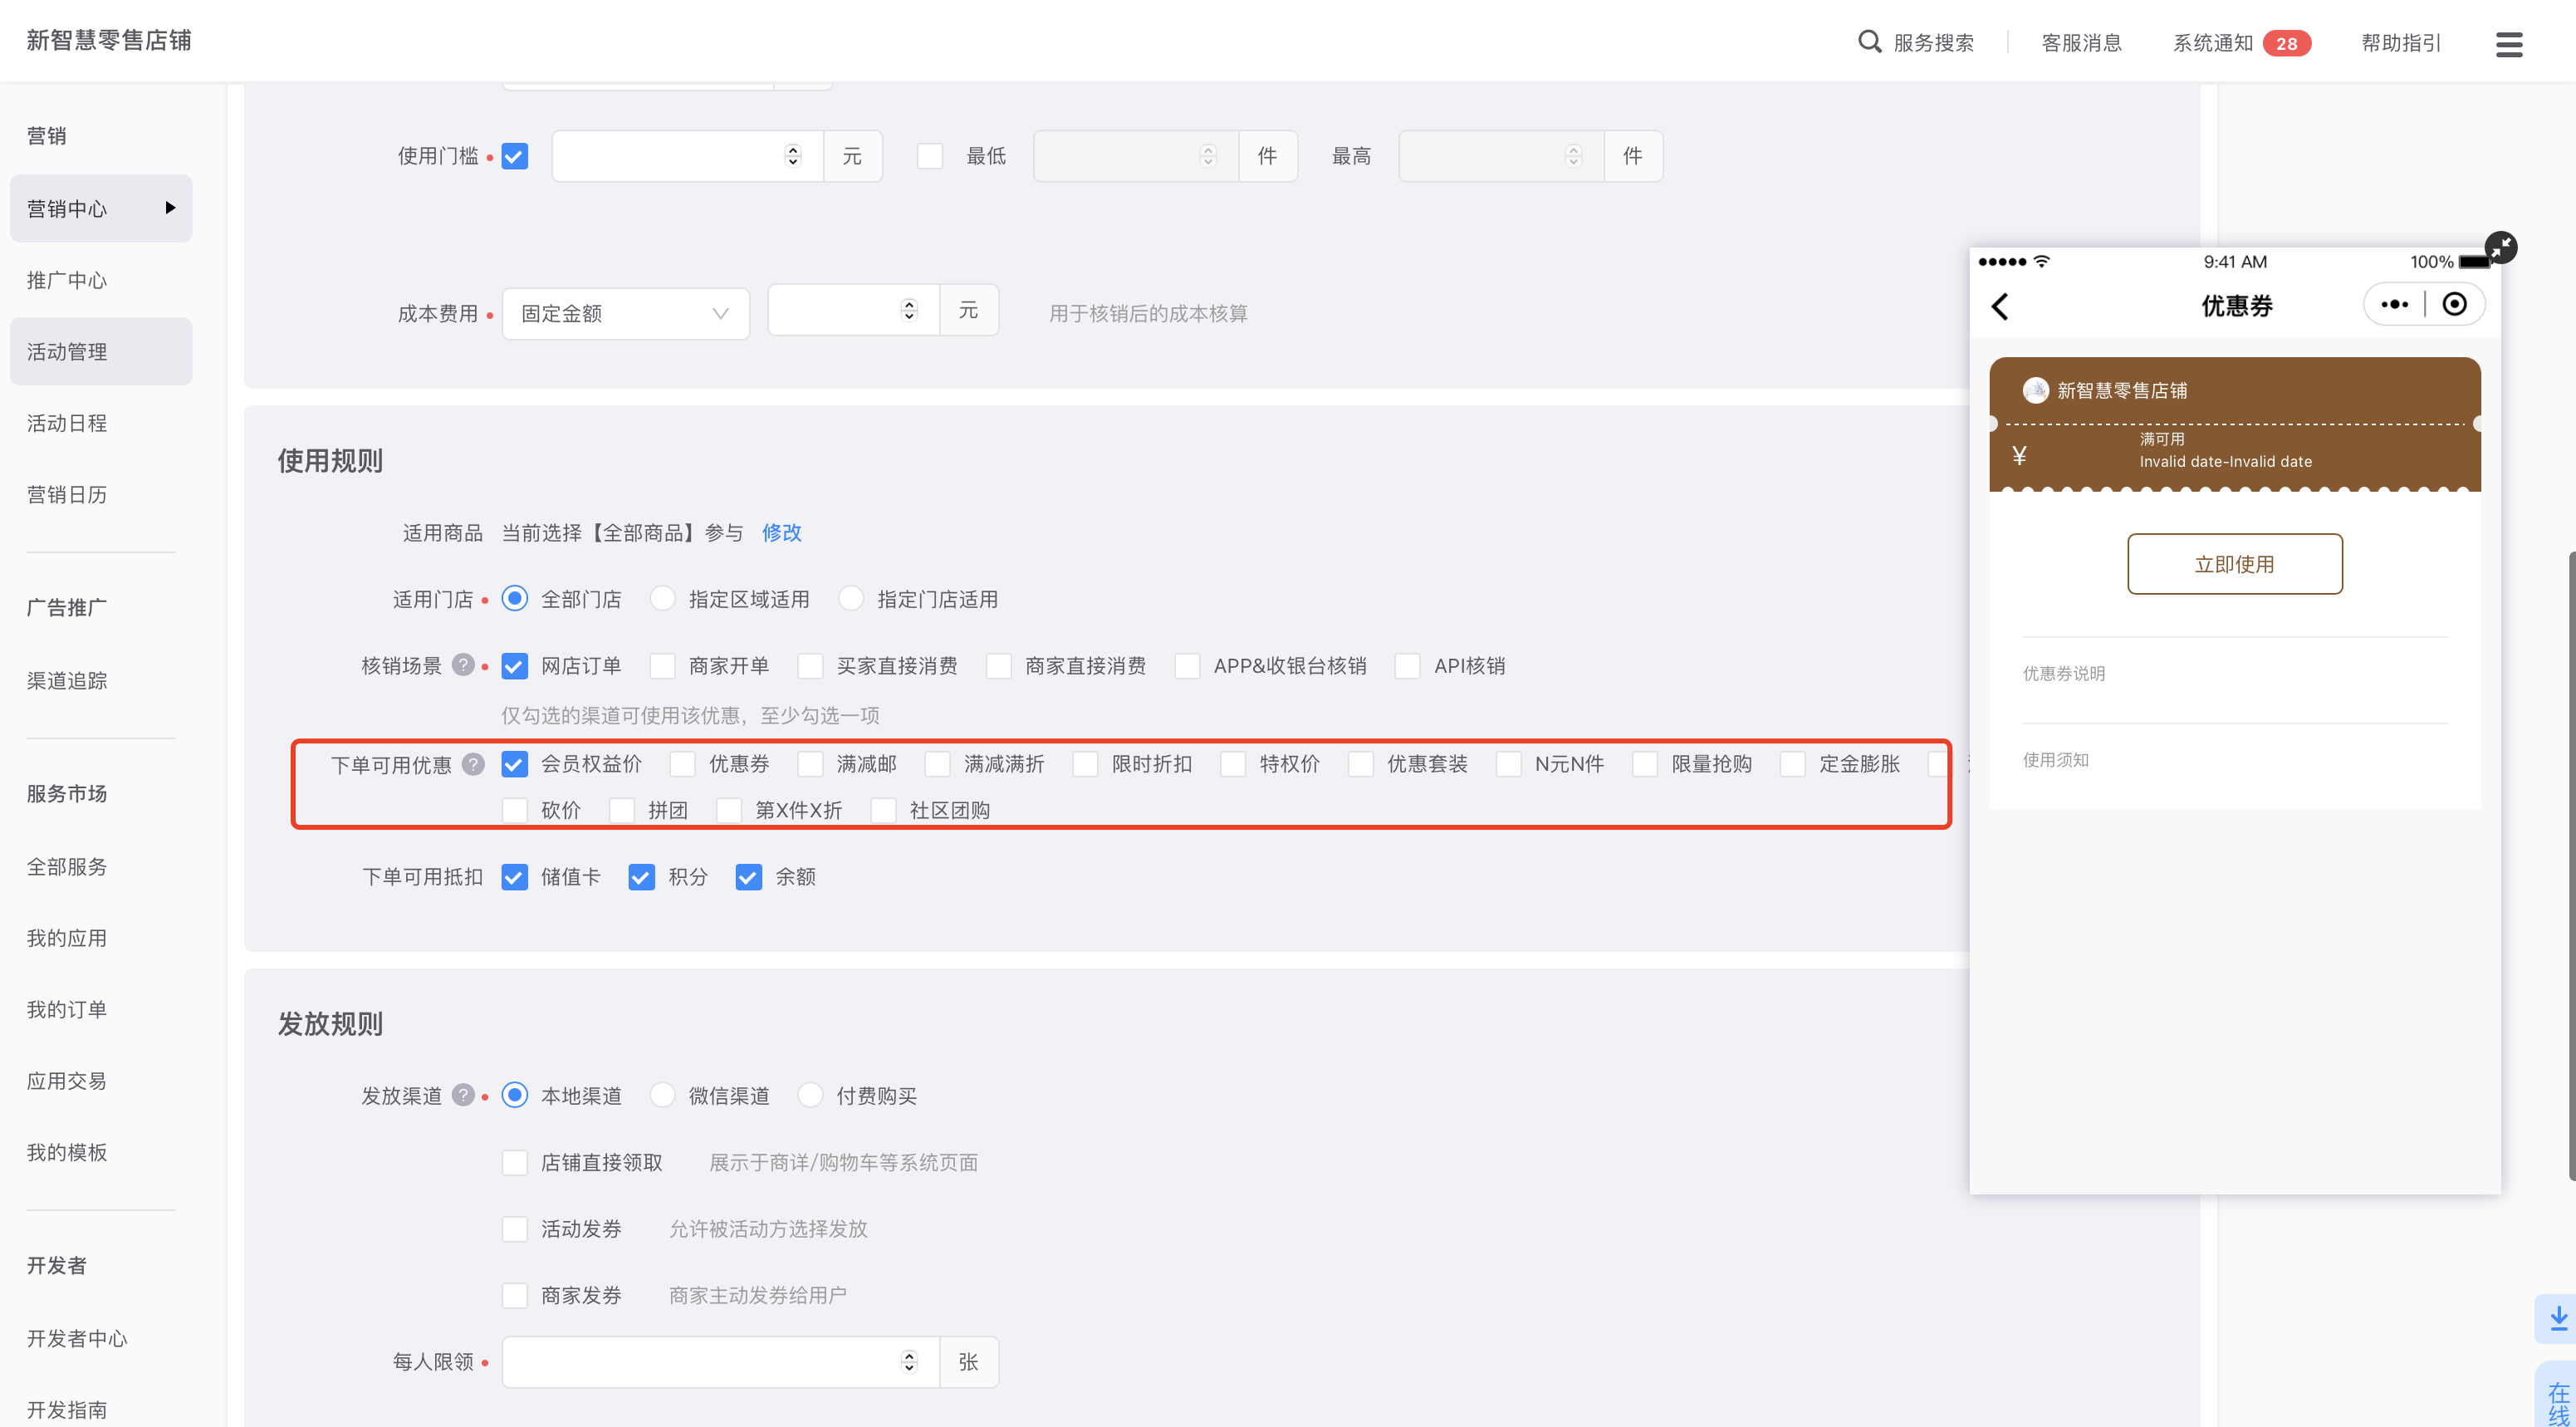Open 营销日历 sidebar item
Screen dimensions: 2576x1427
tap(67, 495)
